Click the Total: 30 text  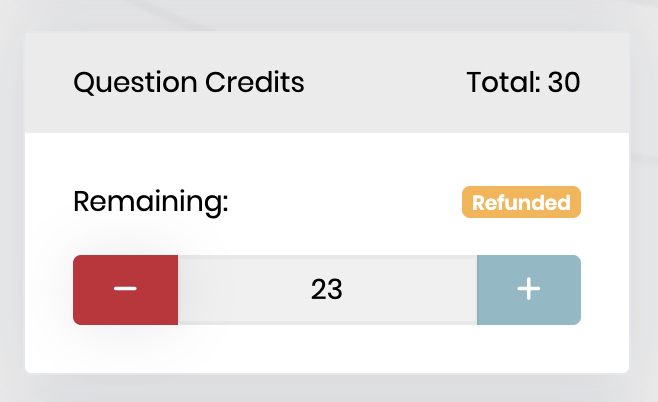coord(523,82)
